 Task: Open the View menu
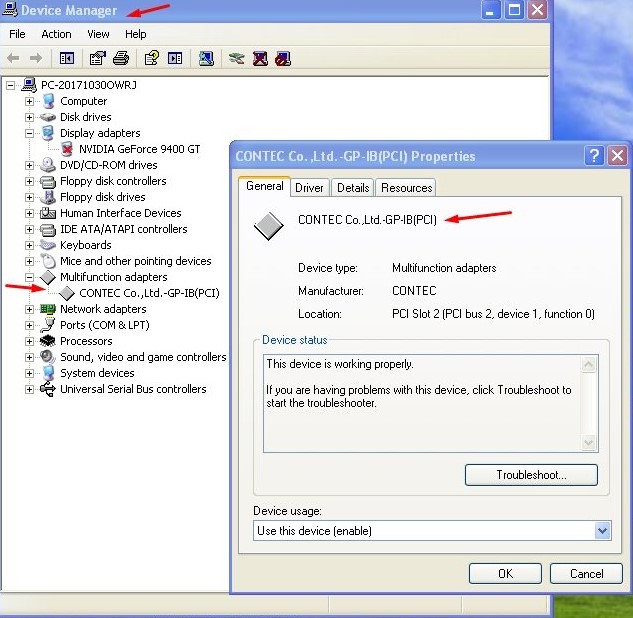[x=98, y=34]
